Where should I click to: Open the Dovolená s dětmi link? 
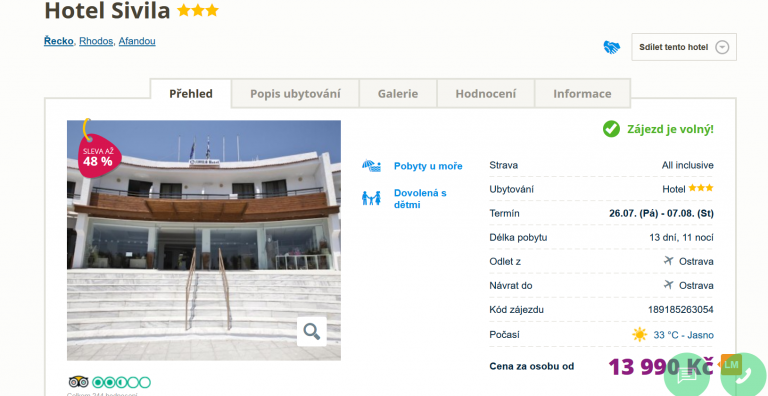pos(420,198)
